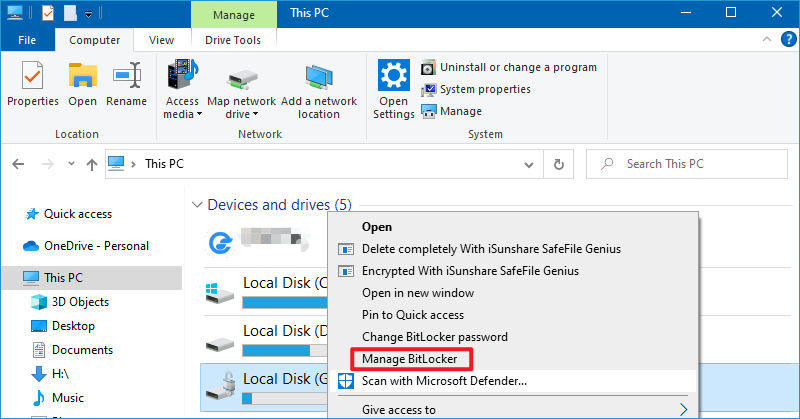Open Music in navigation pane
Image resolution: width=800 pixels, height=419 pixels.
57,398
